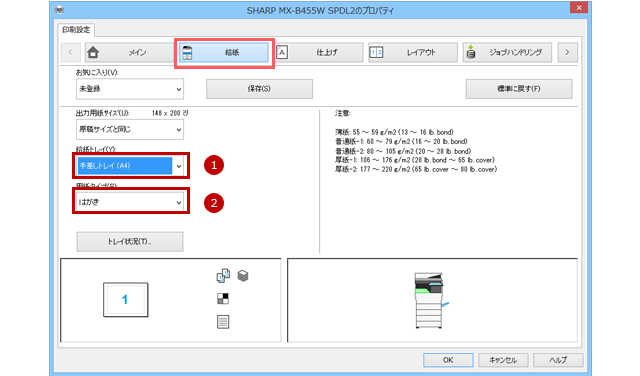Image resolution: width=640 pixels, height=376 pixels.
Task: Open the 仕上げ tab
Action: pyautogui.click(x=318, y=52)
